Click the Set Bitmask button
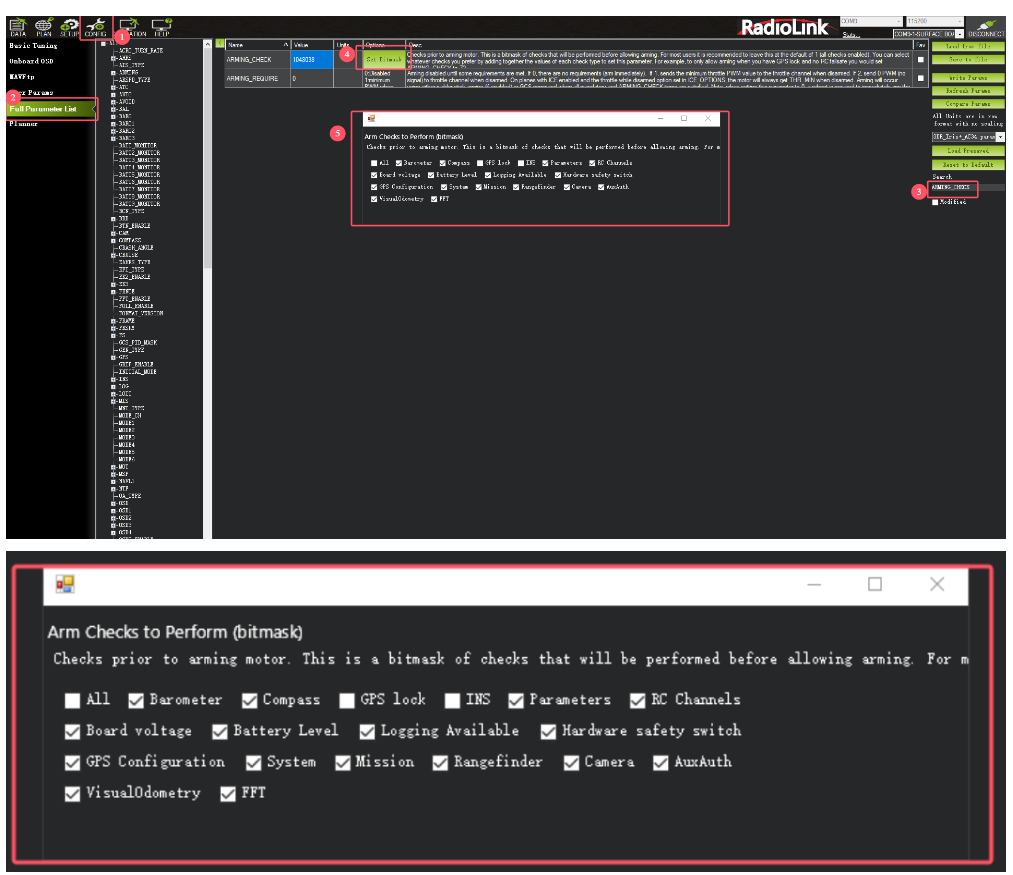1013x875 pixels. tap(384, 60)
